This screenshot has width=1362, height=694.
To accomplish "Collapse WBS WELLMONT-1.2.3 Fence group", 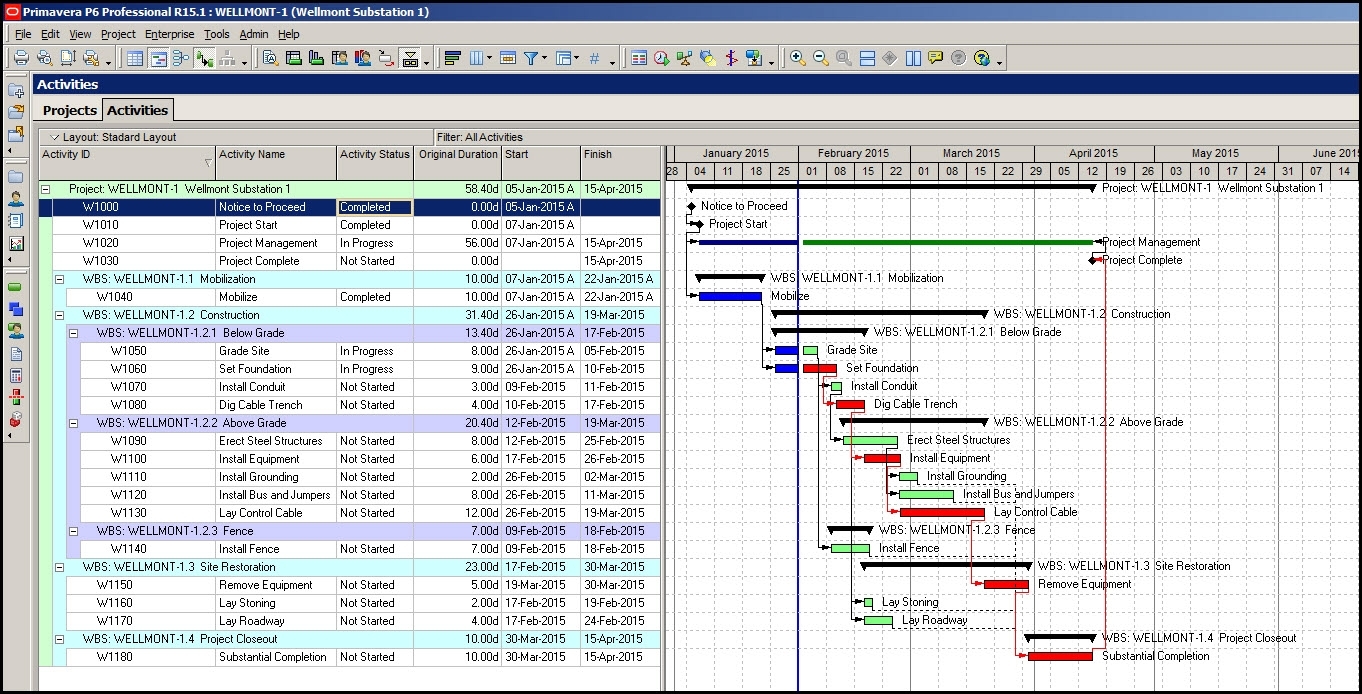I will [73, 531].
